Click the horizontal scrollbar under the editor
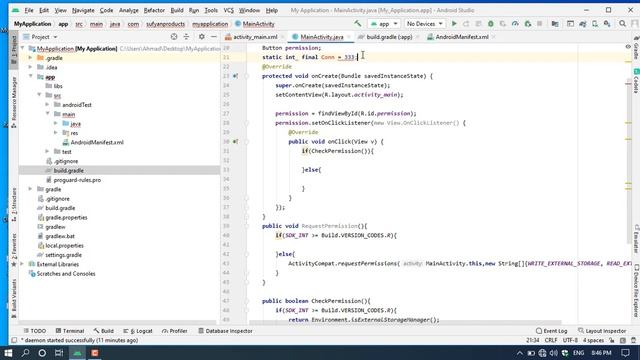 point(405,322)
